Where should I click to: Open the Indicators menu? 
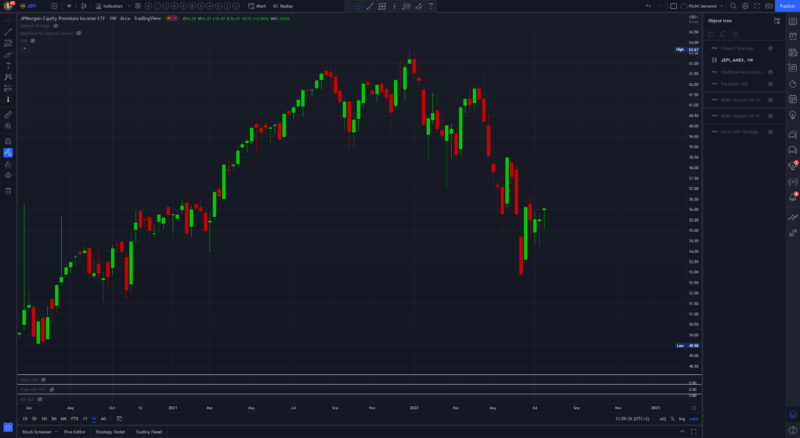click(x=111, y=6)
